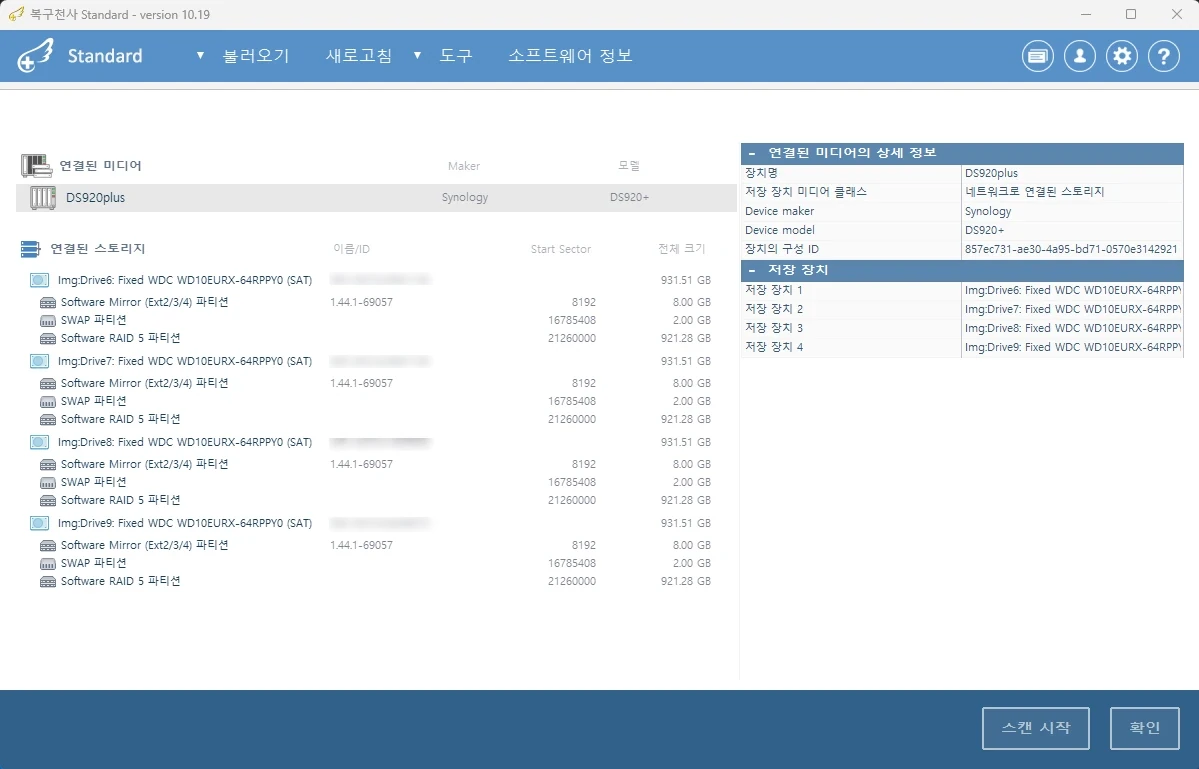Select Img:Drive7 WDC drive row
1199x769 pixels.
pos(370,361)
